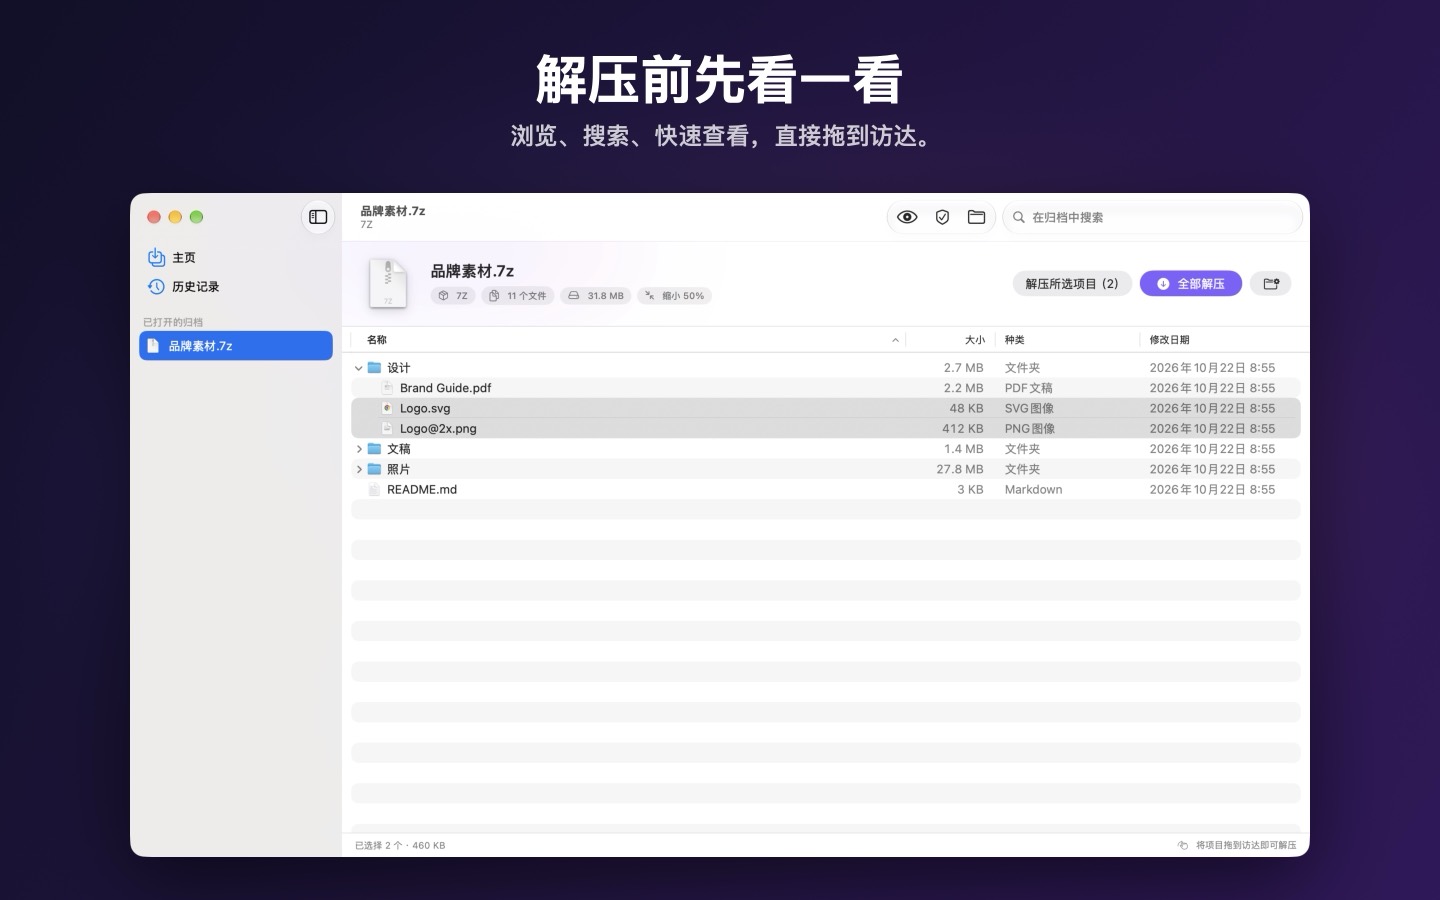Expand the 照片 folder chevron
This screenshot has width=1440, height=900.
359,469
